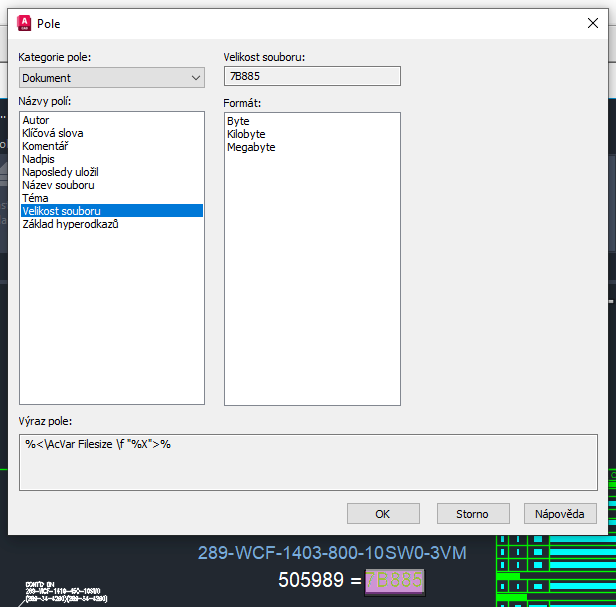Select Autor in field names list

tap(36, 120)
